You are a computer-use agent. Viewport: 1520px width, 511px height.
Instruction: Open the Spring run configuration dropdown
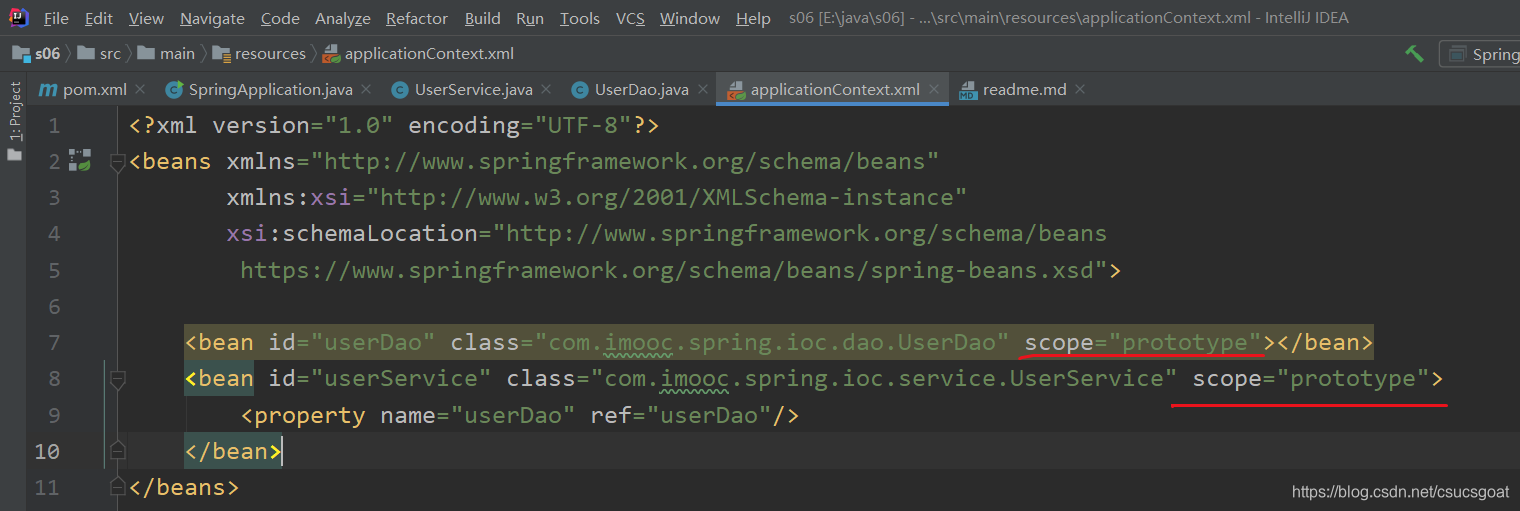tap(1480, 54)
